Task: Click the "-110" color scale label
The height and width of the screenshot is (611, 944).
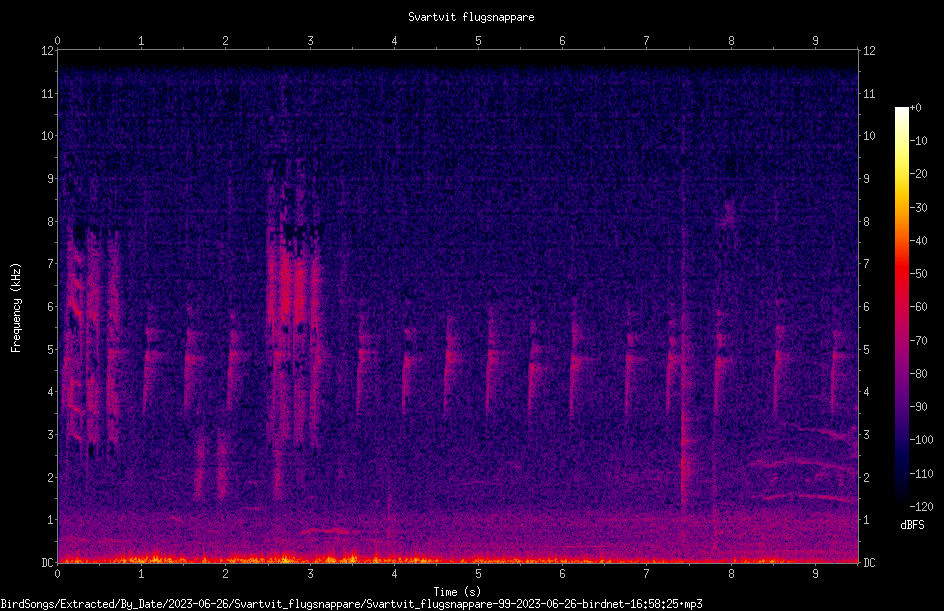Action: (x=921, y=474)
